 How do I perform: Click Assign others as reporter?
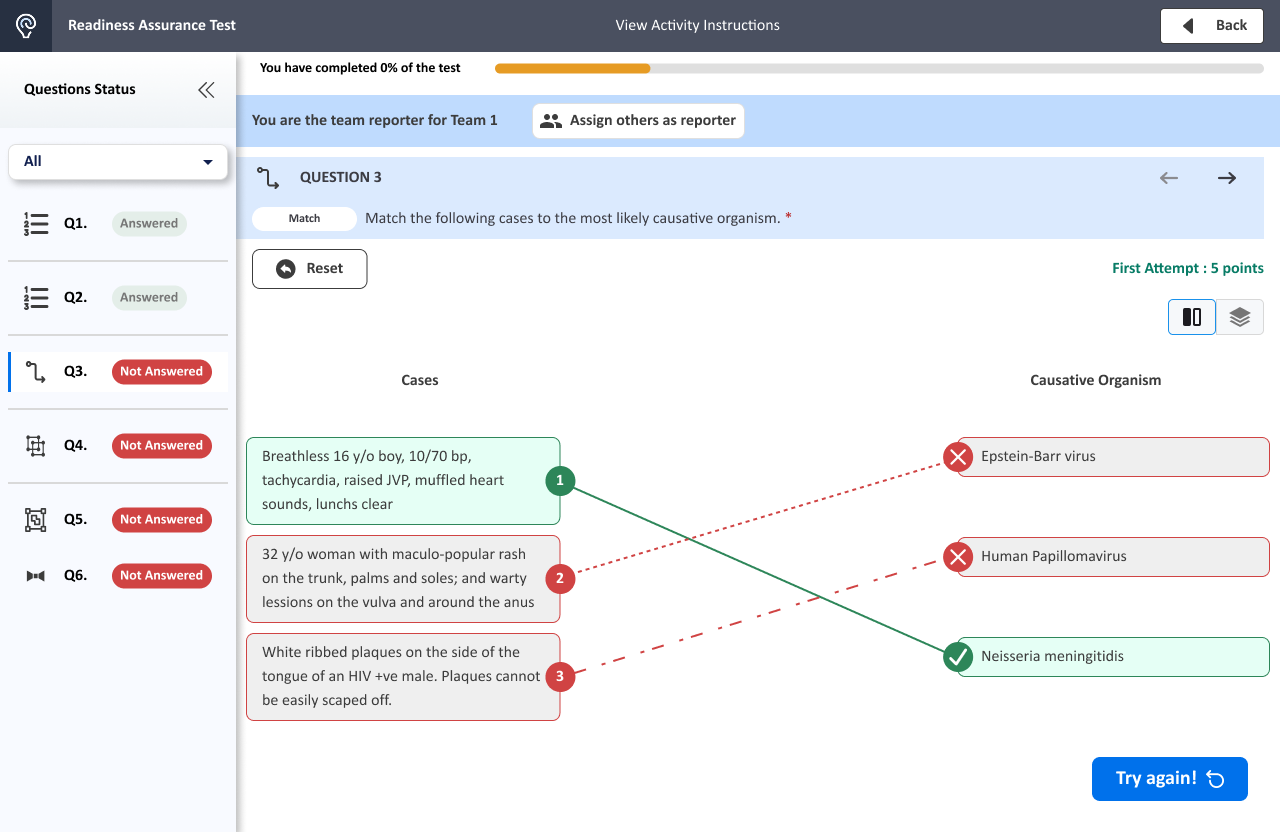point(639,121)
